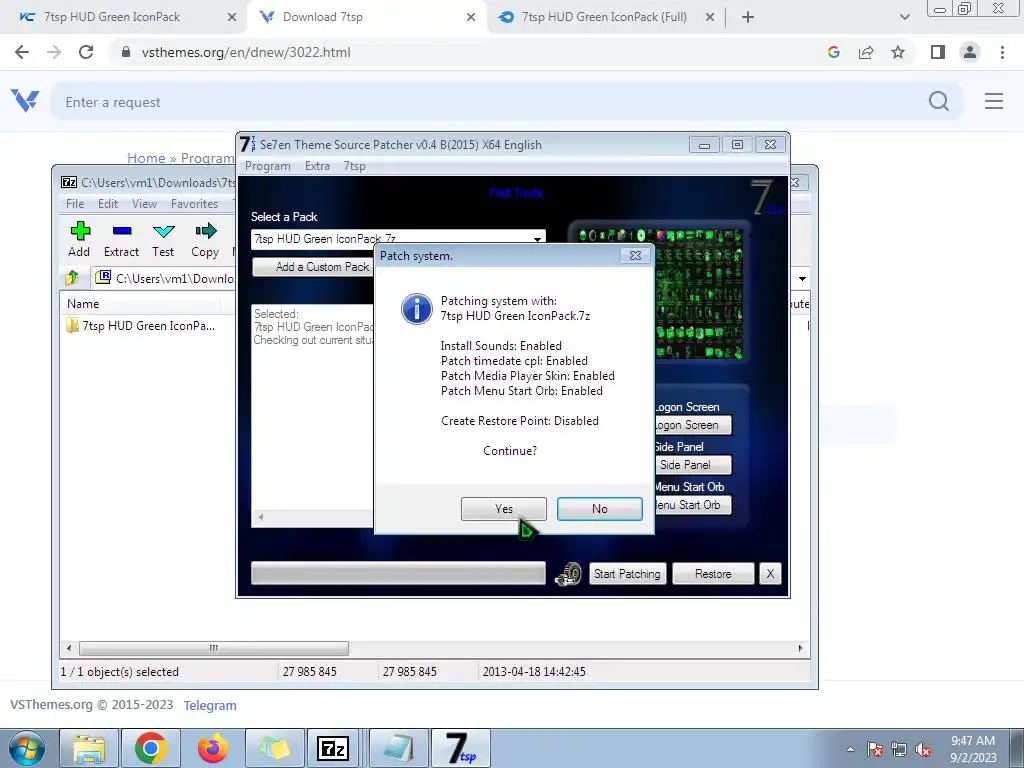Open the View menu in 7-Zip

coord(144,204)
